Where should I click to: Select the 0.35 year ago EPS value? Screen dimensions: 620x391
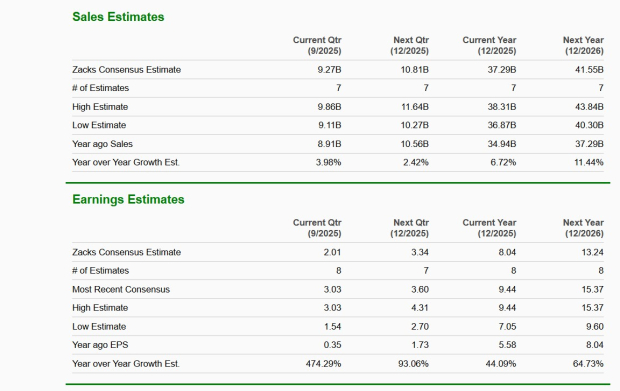[332, 345]
